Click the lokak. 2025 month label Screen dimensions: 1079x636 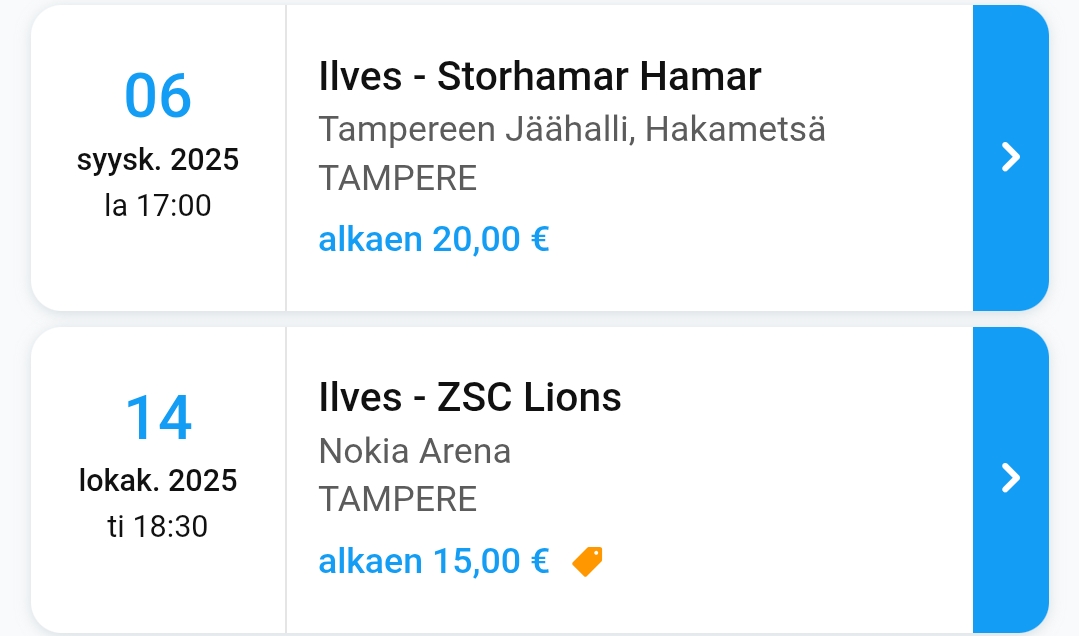tap(158, 481)
